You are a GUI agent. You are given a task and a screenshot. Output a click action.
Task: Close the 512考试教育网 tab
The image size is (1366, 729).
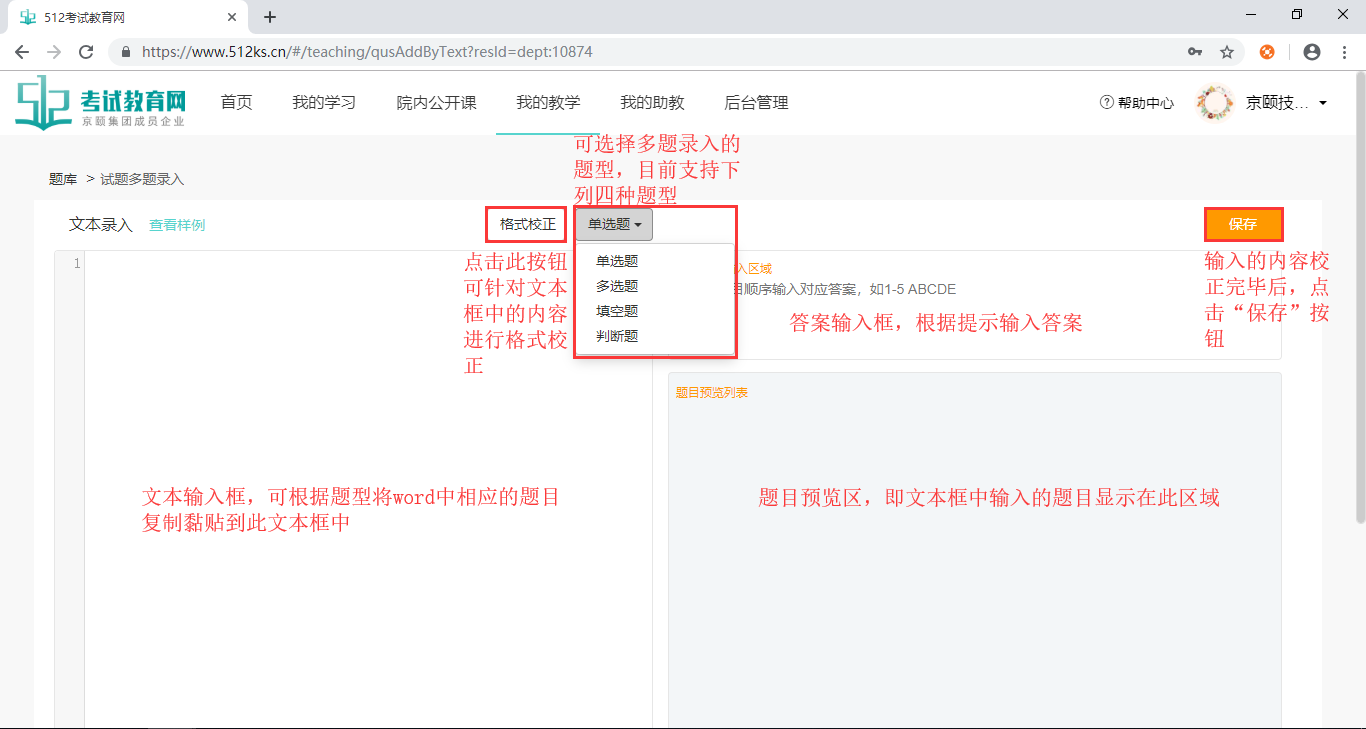pyautogui.click(x=232, y=17)
